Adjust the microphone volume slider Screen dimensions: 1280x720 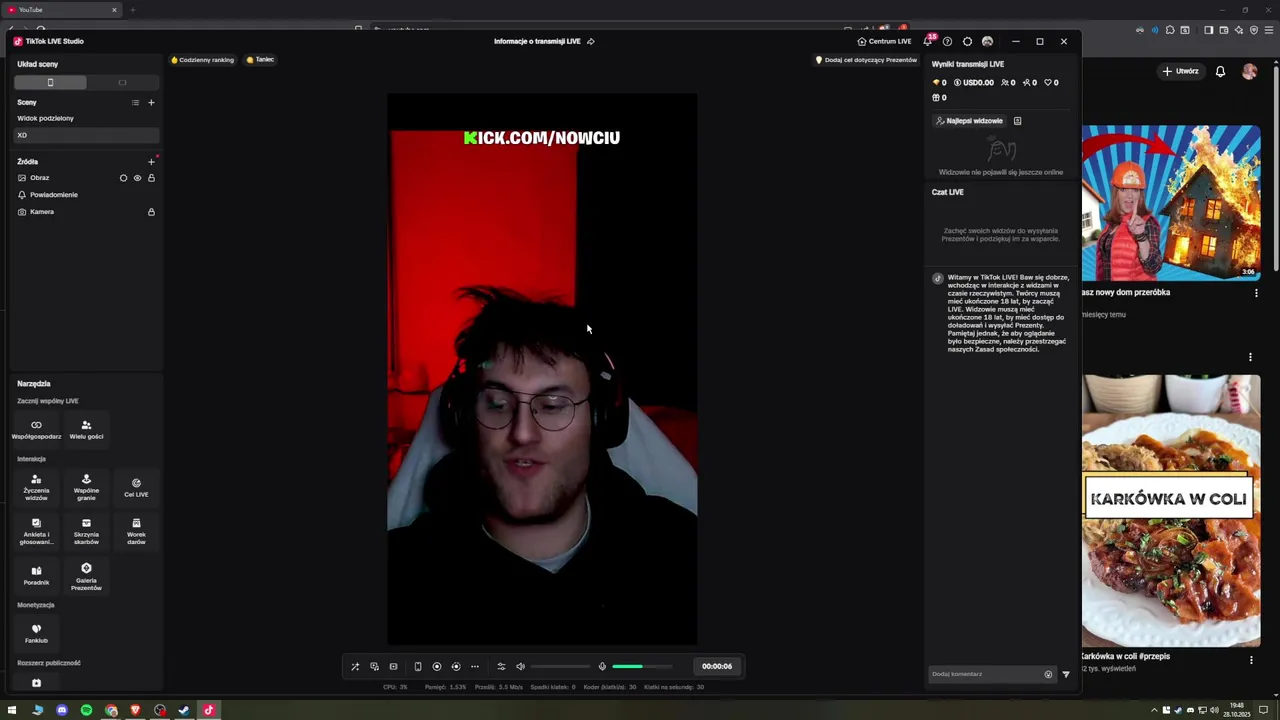642,666
